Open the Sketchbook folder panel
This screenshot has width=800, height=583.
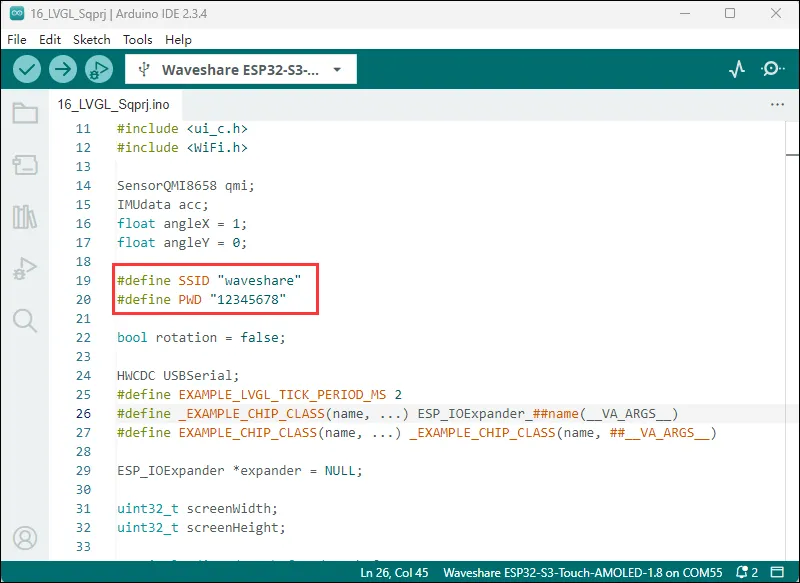[x=25, y=113]
